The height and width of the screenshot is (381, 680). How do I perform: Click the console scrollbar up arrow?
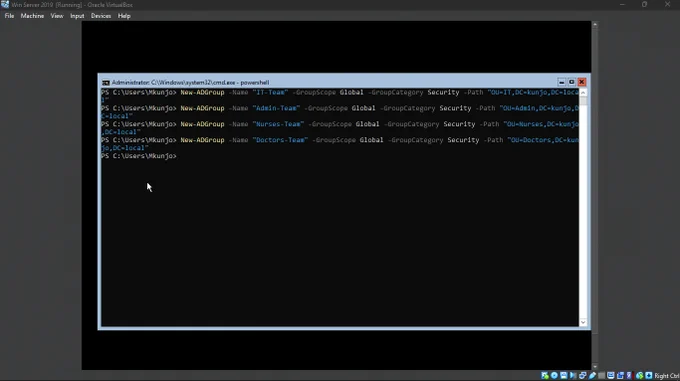click(583, 92)
